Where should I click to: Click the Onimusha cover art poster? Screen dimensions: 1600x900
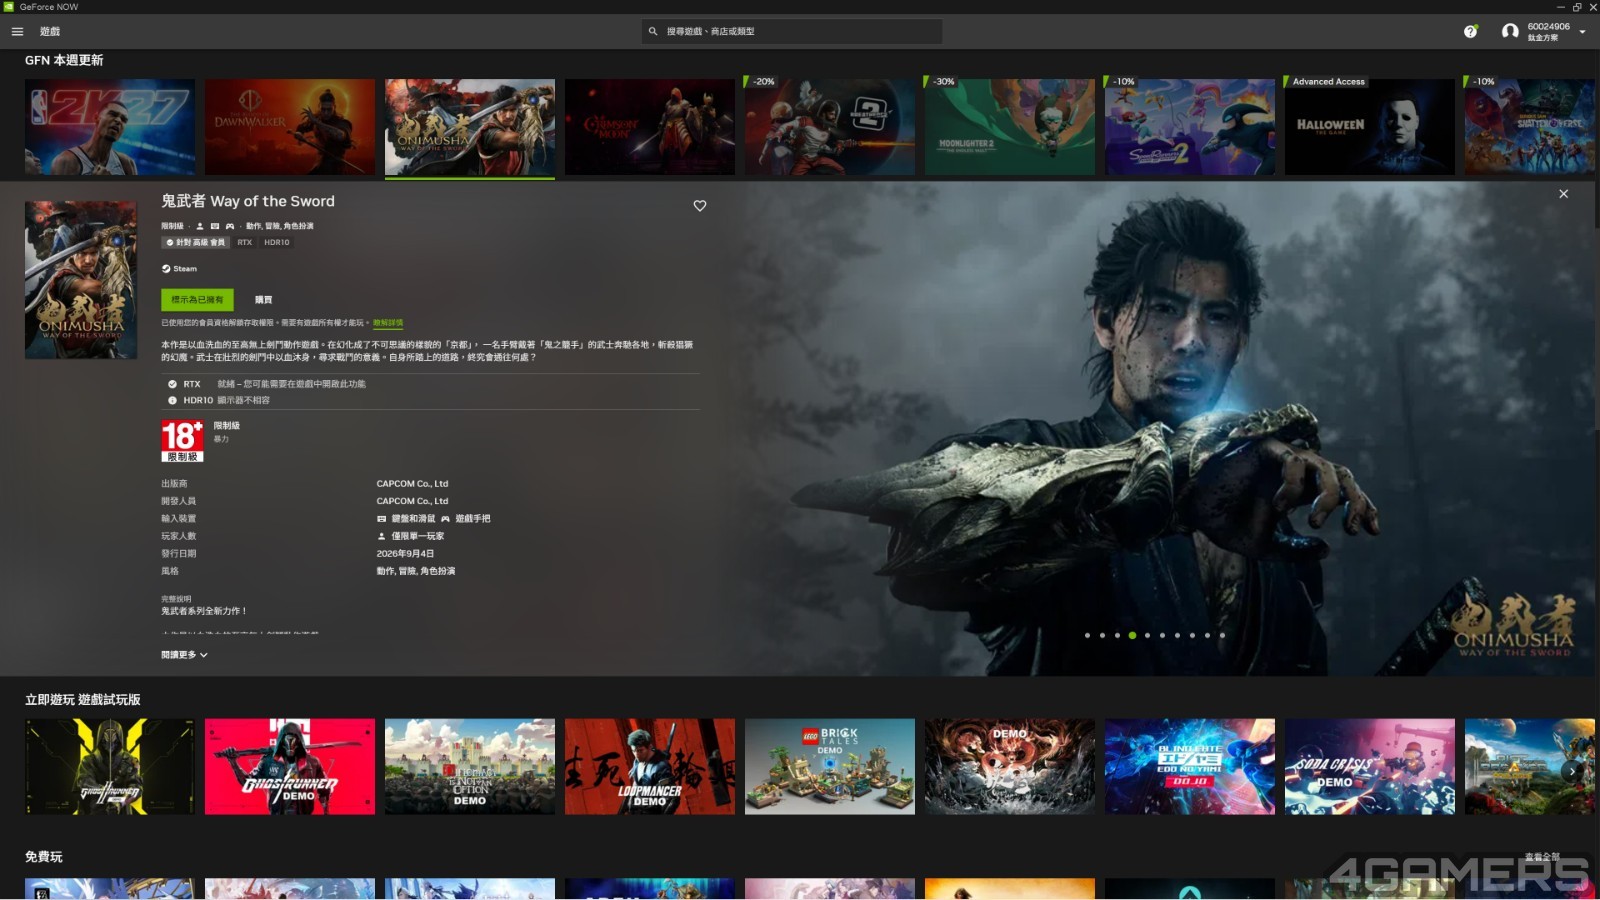point(81,280)
